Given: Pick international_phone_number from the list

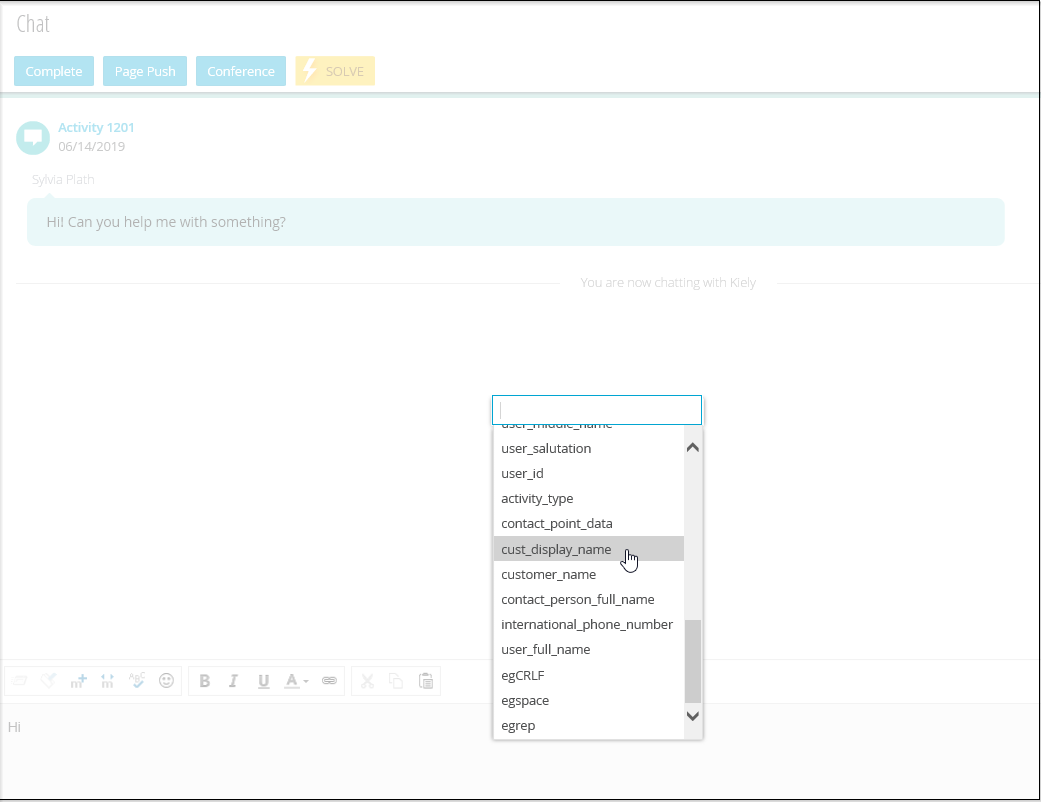Looking at the screenshot, I should point(589,625).
